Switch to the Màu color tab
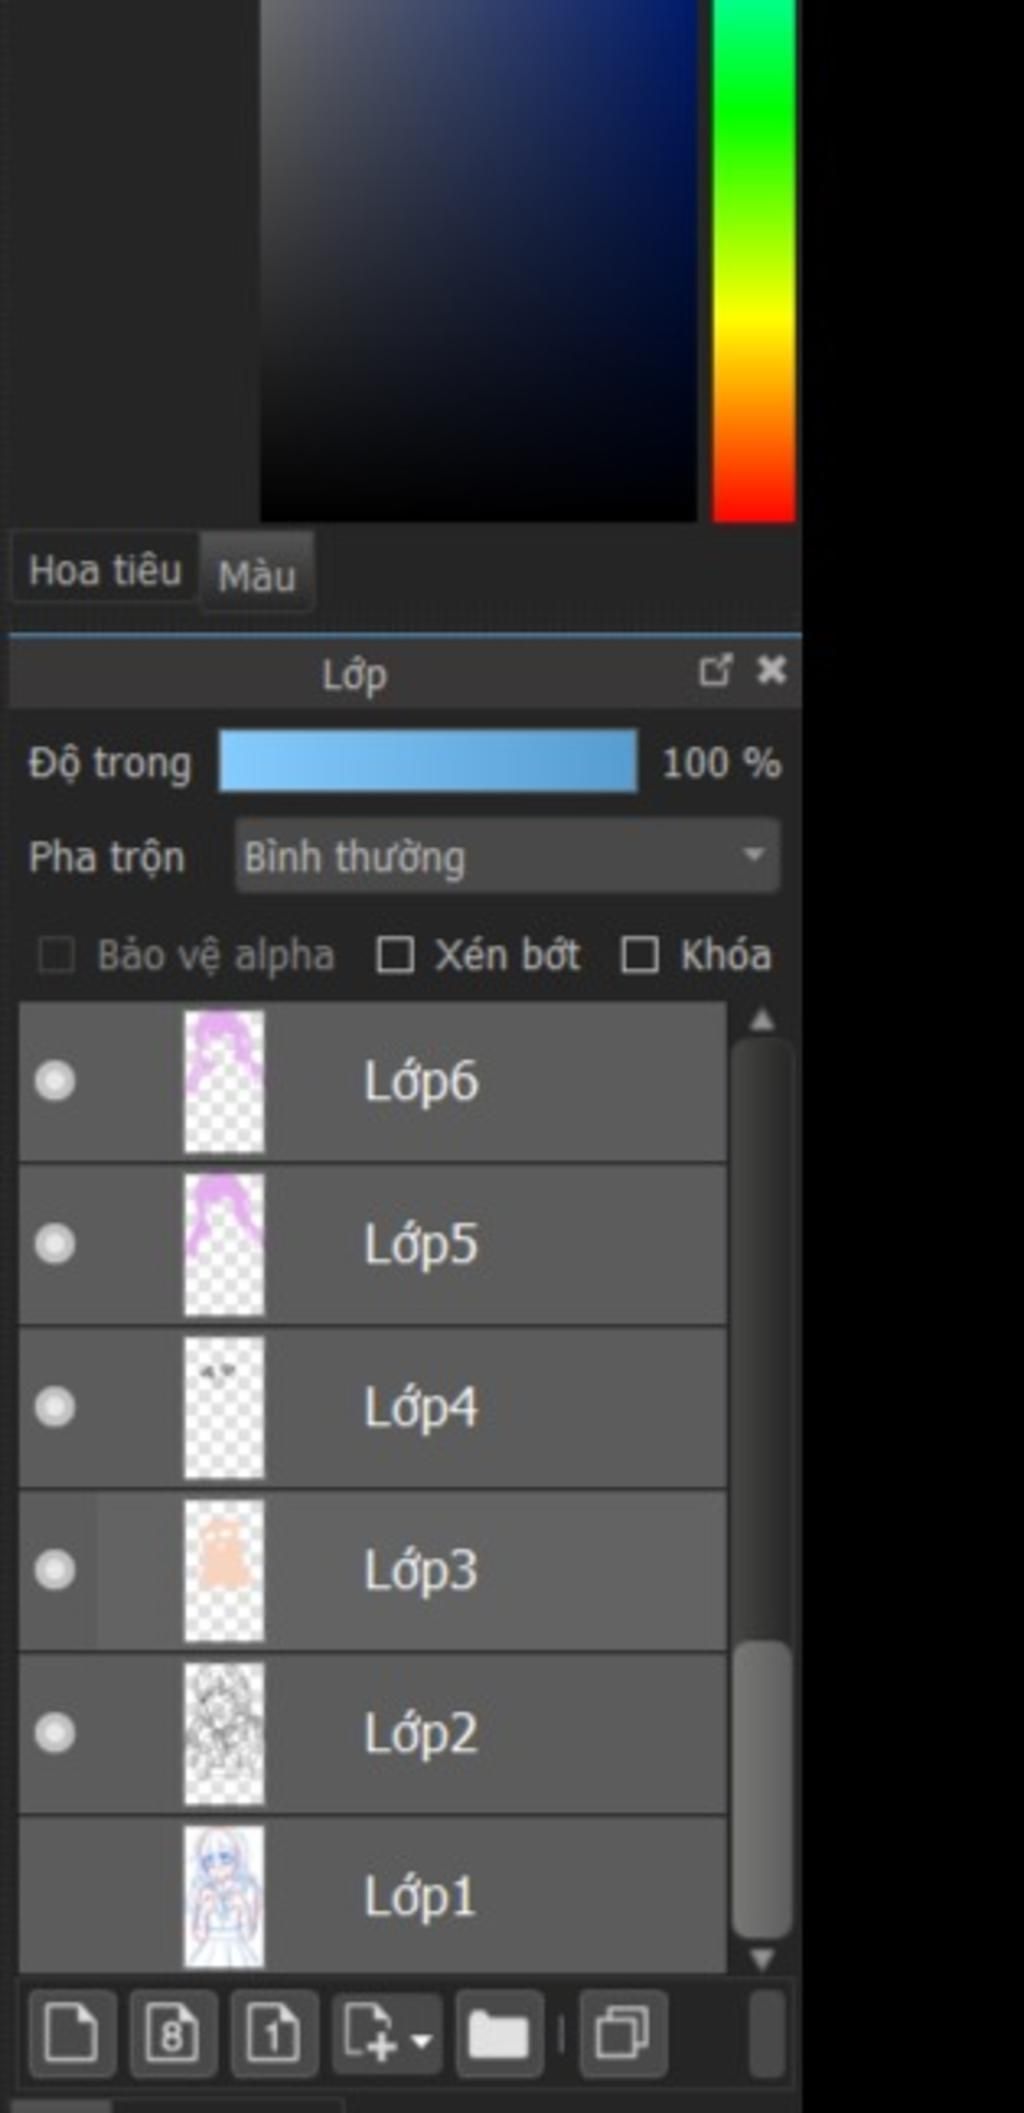 pyautogui.click(x=257, y=575)
